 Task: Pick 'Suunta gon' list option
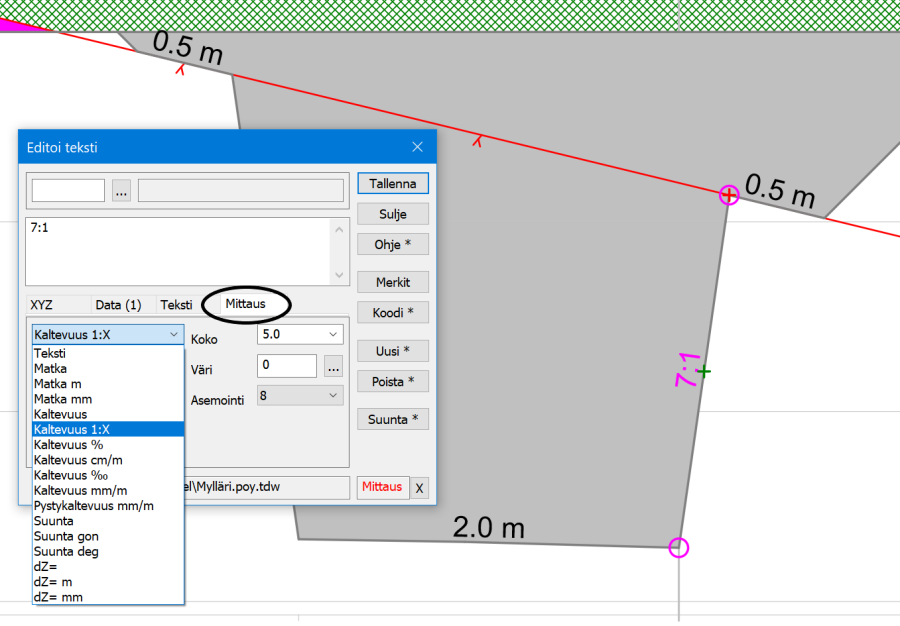[x=66, y=536]
